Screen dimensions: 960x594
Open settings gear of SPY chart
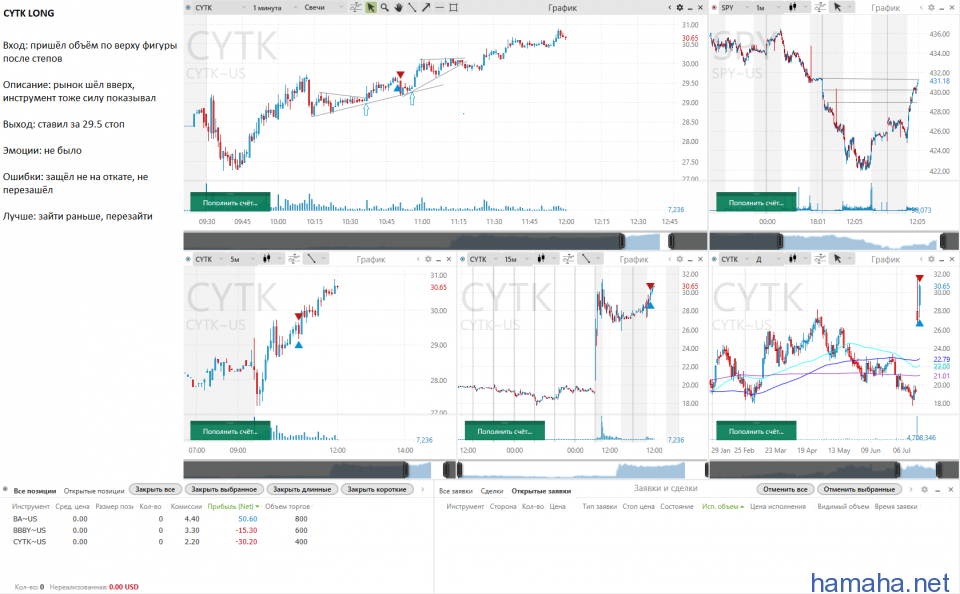pos(931,7)
